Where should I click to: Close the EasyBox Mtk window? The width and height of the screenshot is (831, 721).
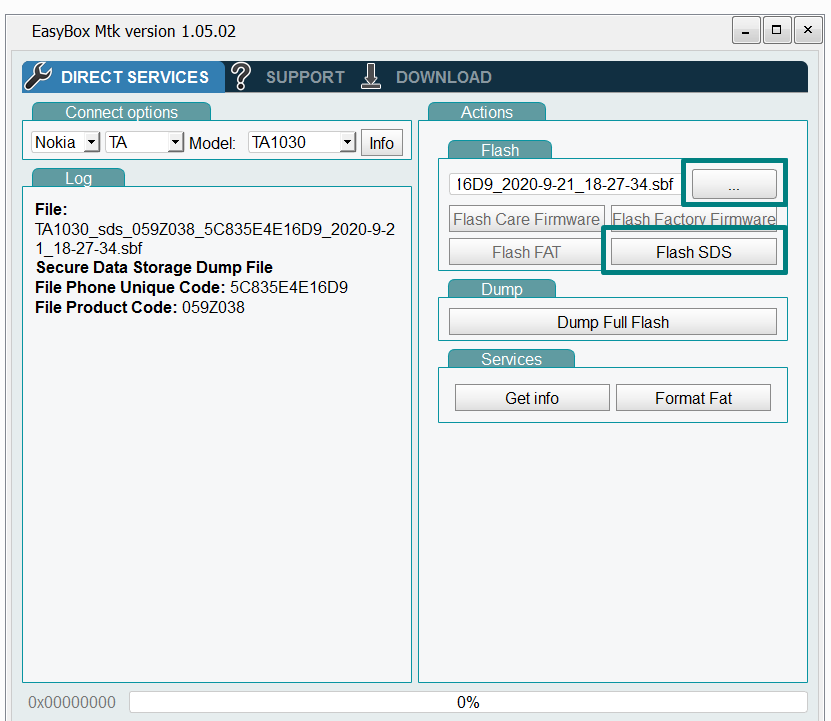pos(808,30)
